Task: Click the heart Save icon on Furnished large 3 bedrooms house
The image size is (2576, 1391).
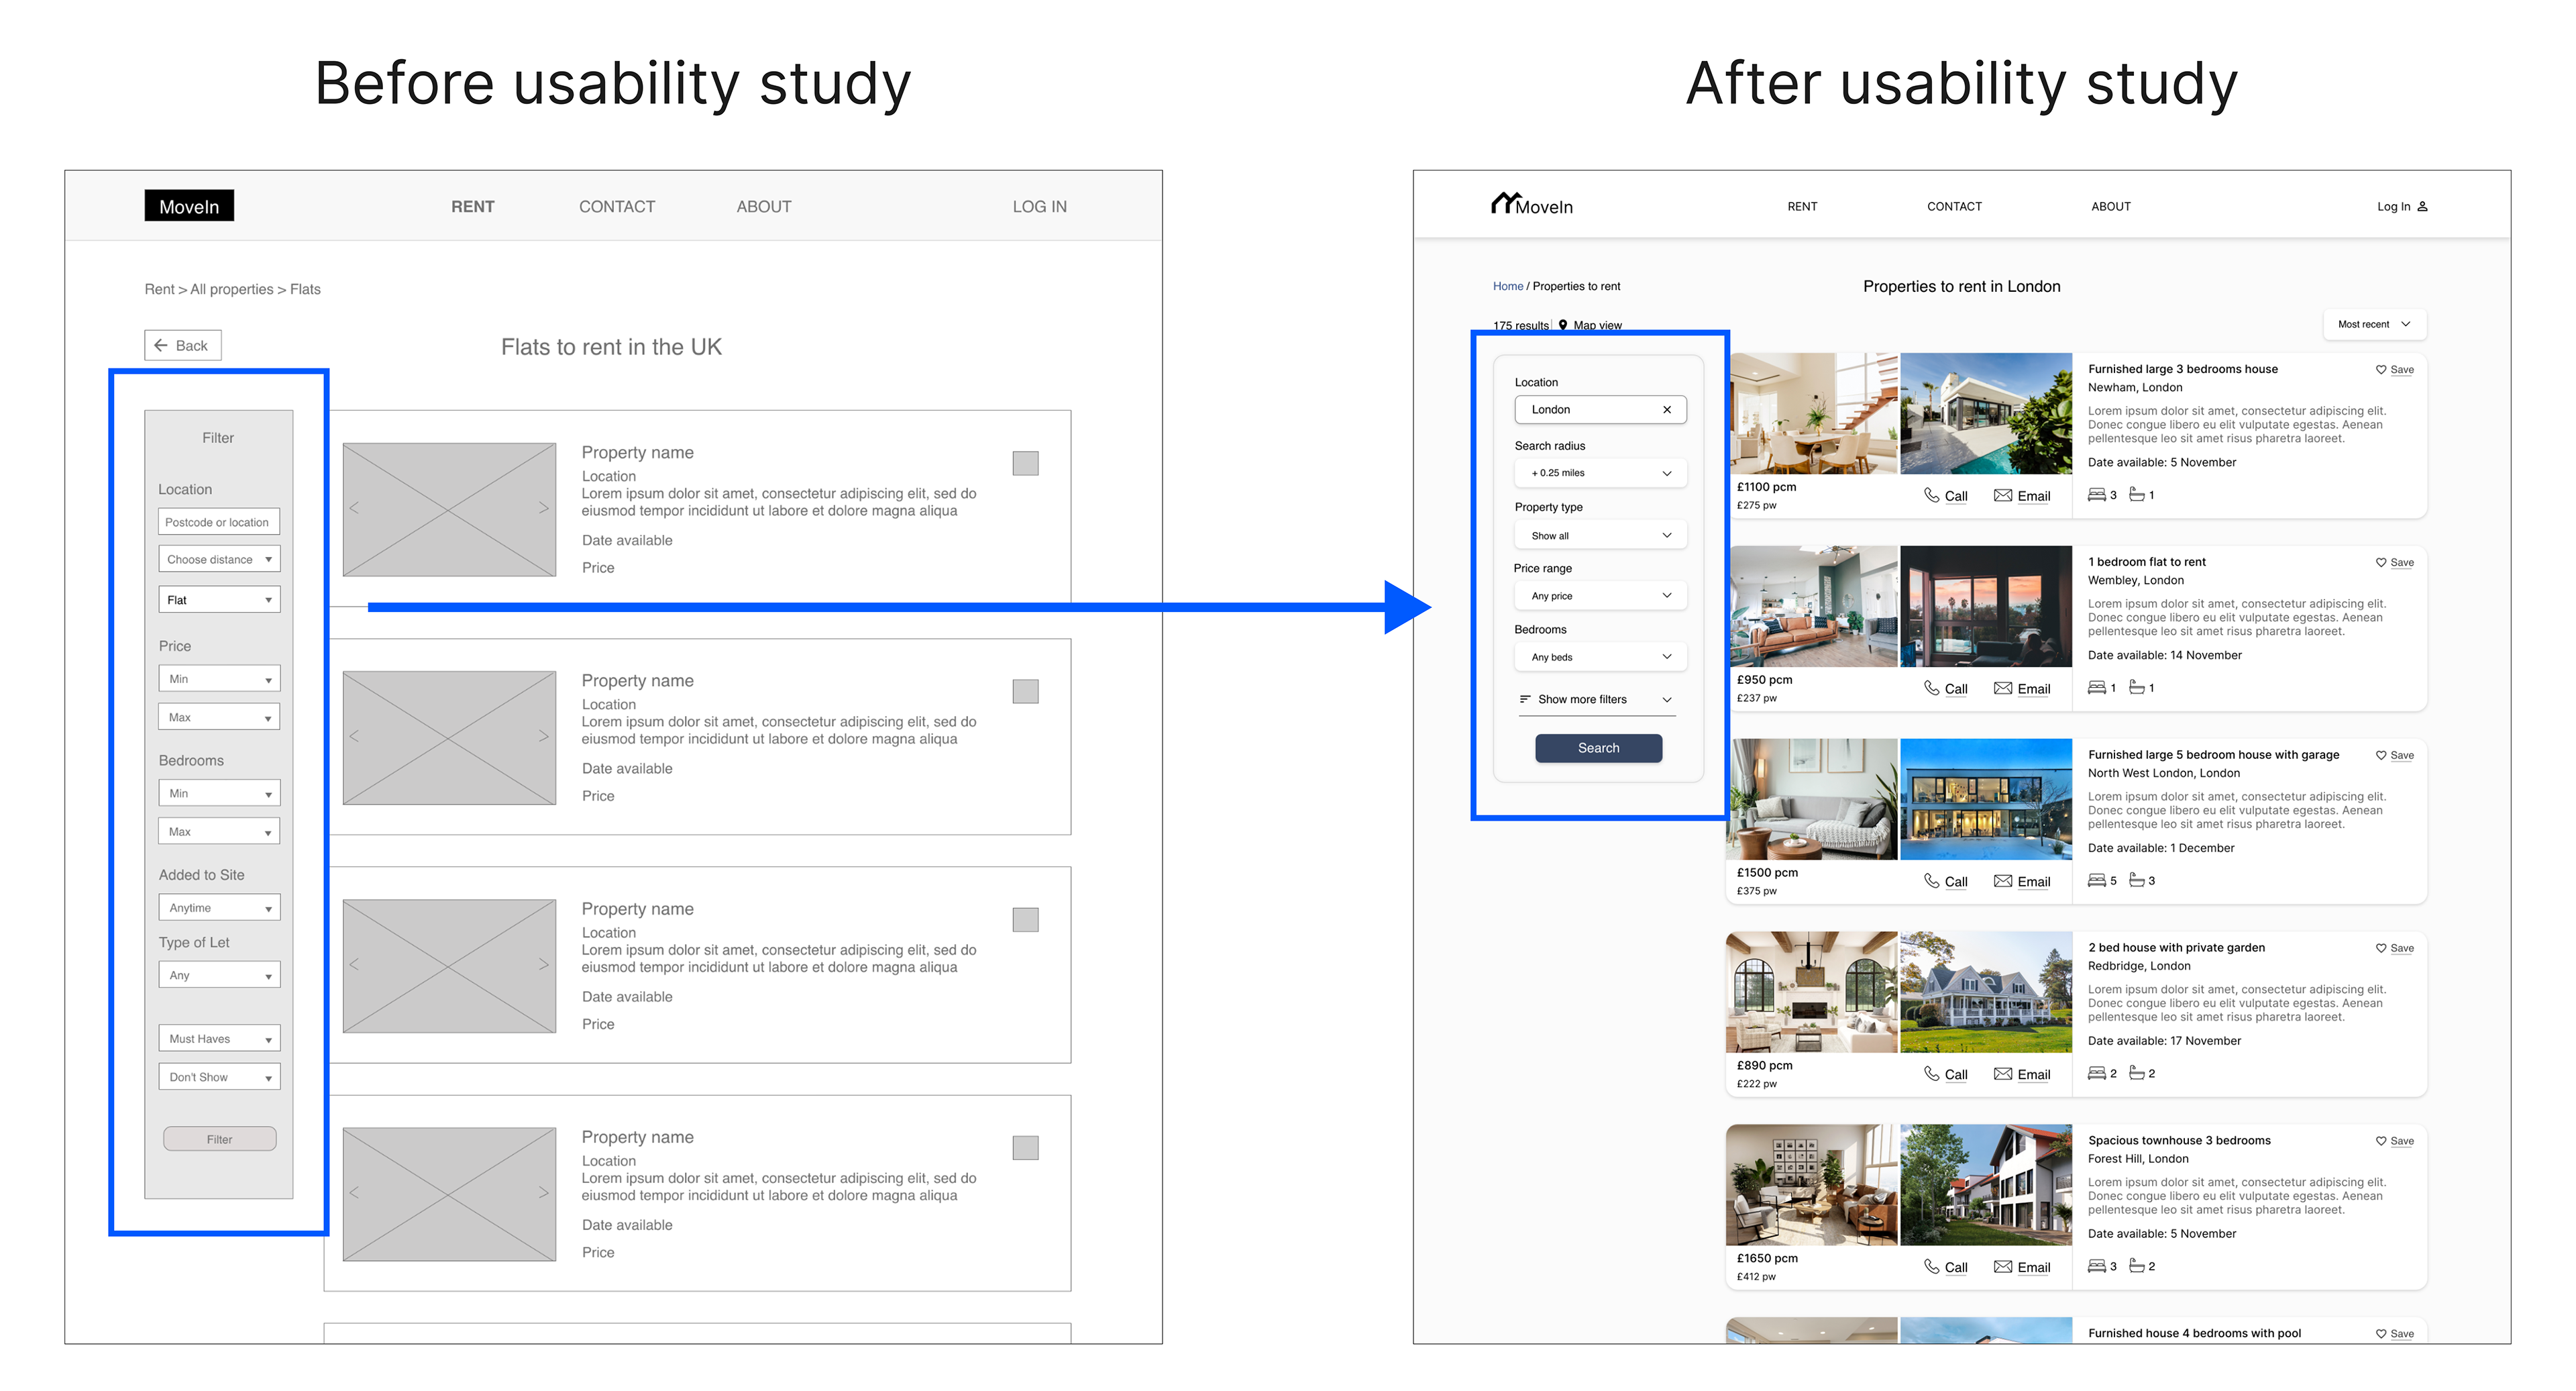Action: point(2381,369)
